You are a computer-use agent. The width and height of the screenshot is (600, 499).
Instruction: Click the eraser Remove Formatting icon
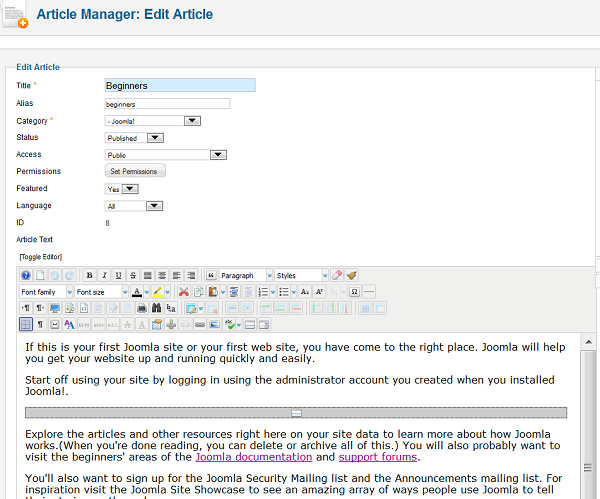[x=337, y=275]
